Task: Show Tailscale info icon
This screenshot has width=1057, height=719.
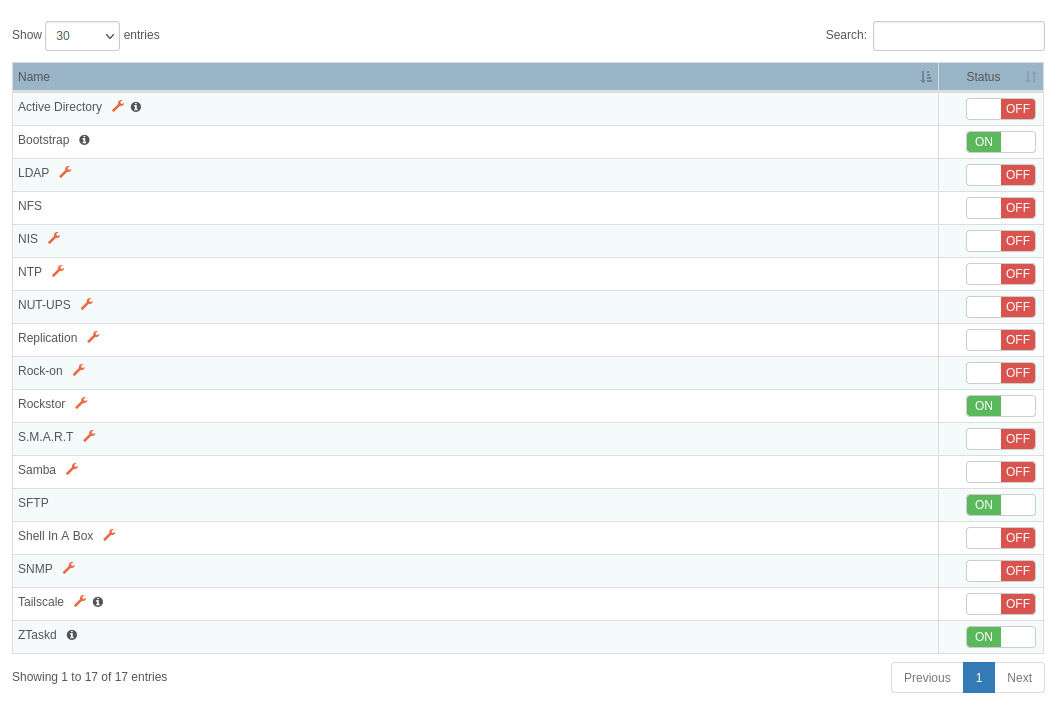Action: coord(98,602)
